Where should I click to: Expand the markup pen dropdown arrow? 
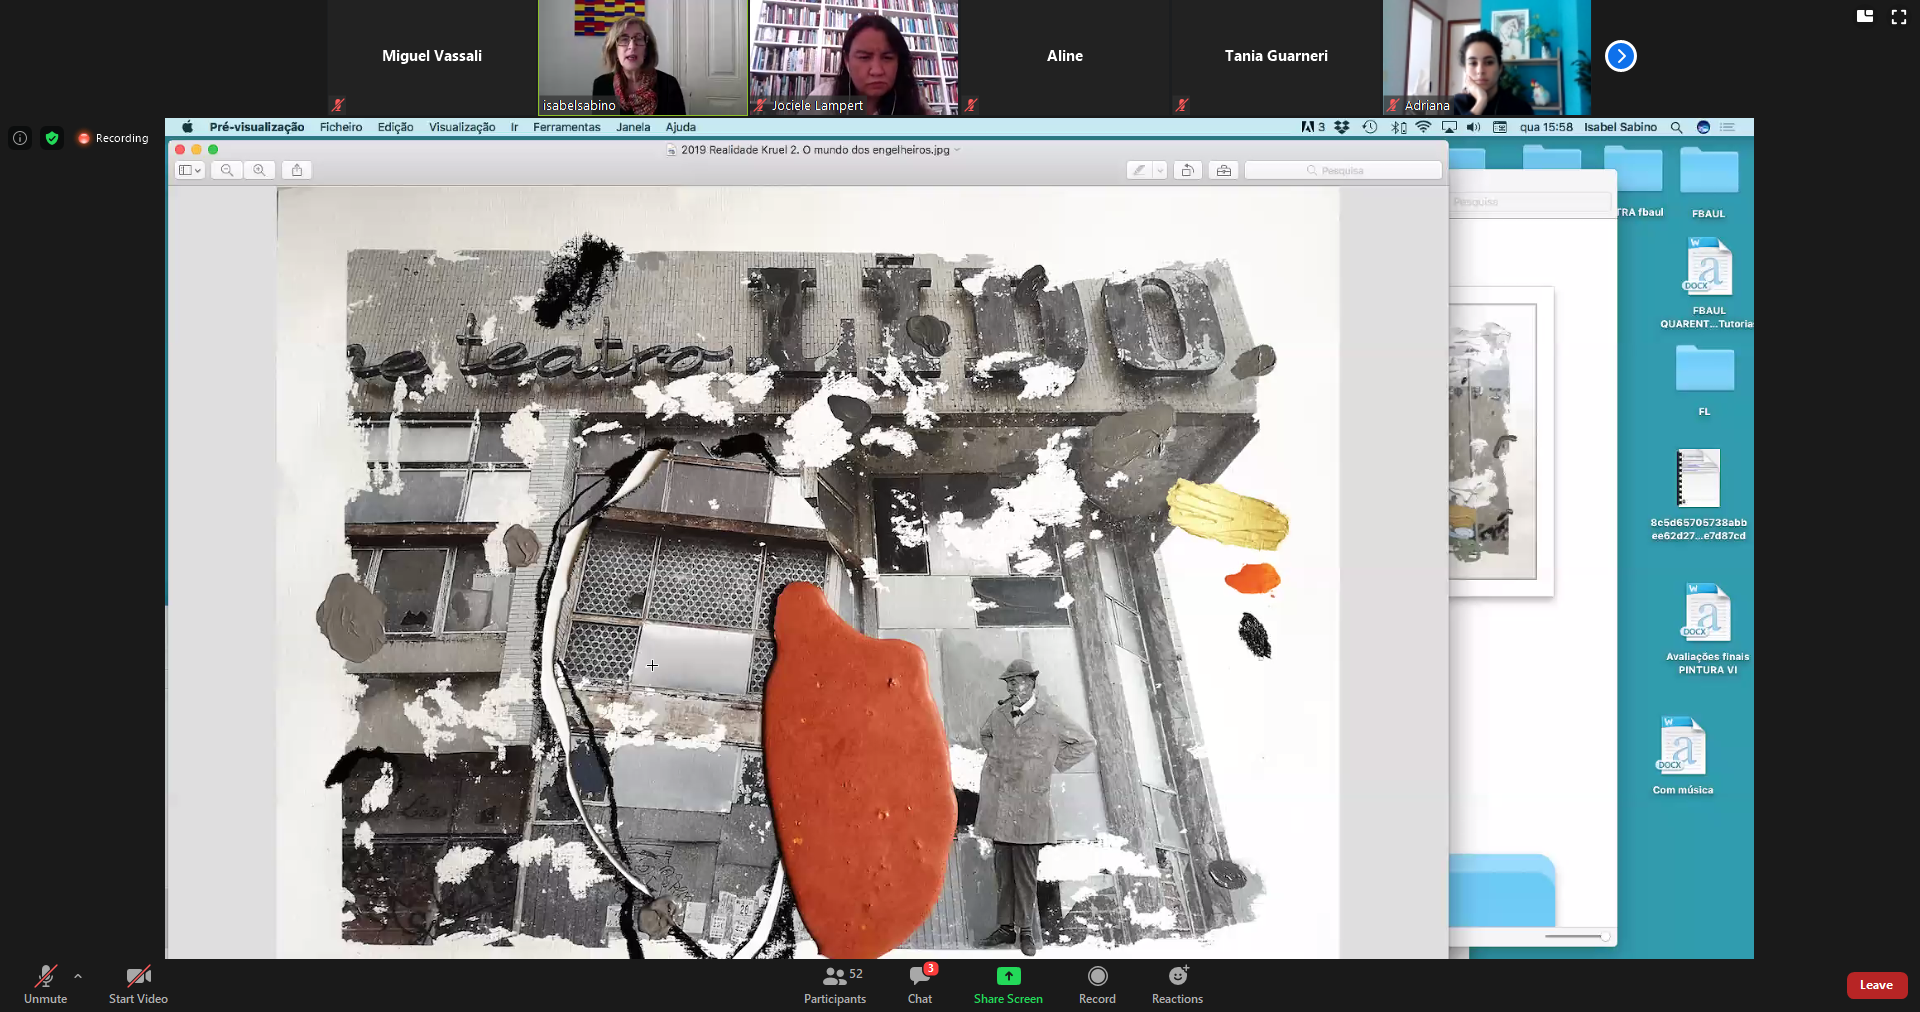pyautogui.click(x=1160, y=170)
